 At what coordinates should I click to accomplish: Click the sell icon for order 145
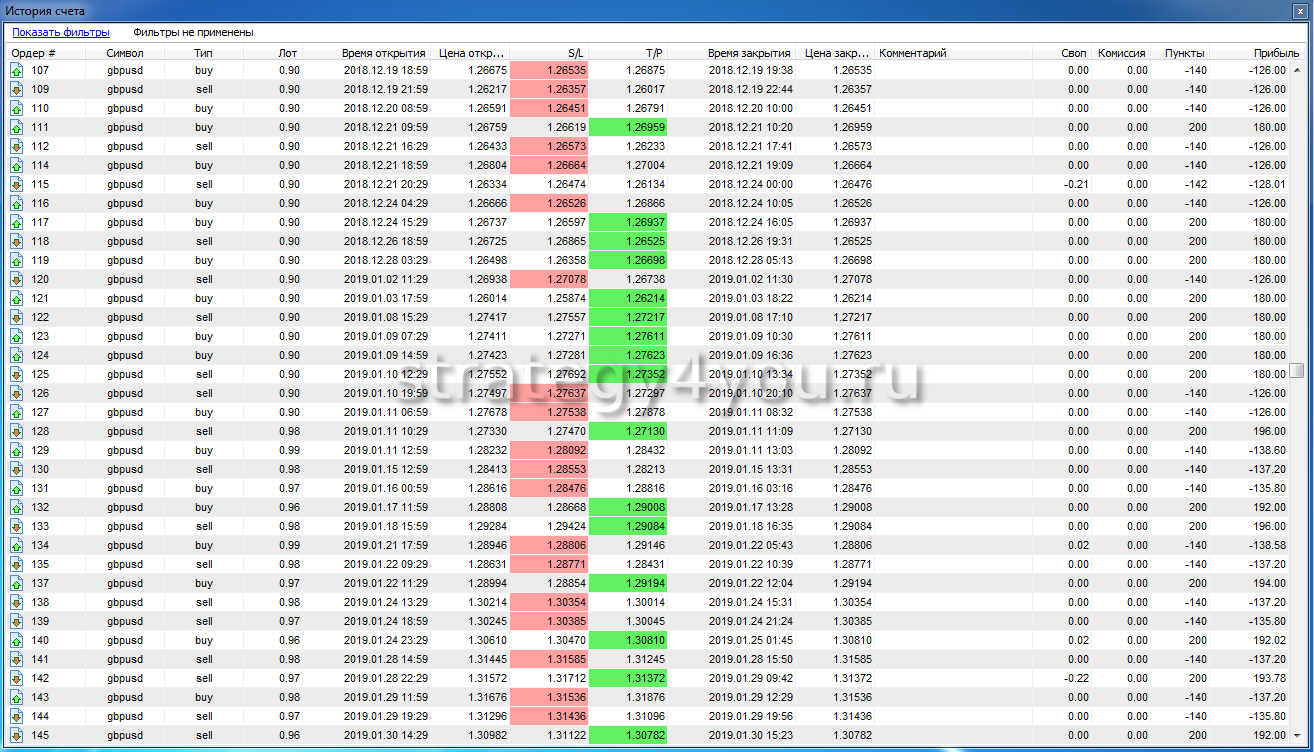(x=16, y=735)
